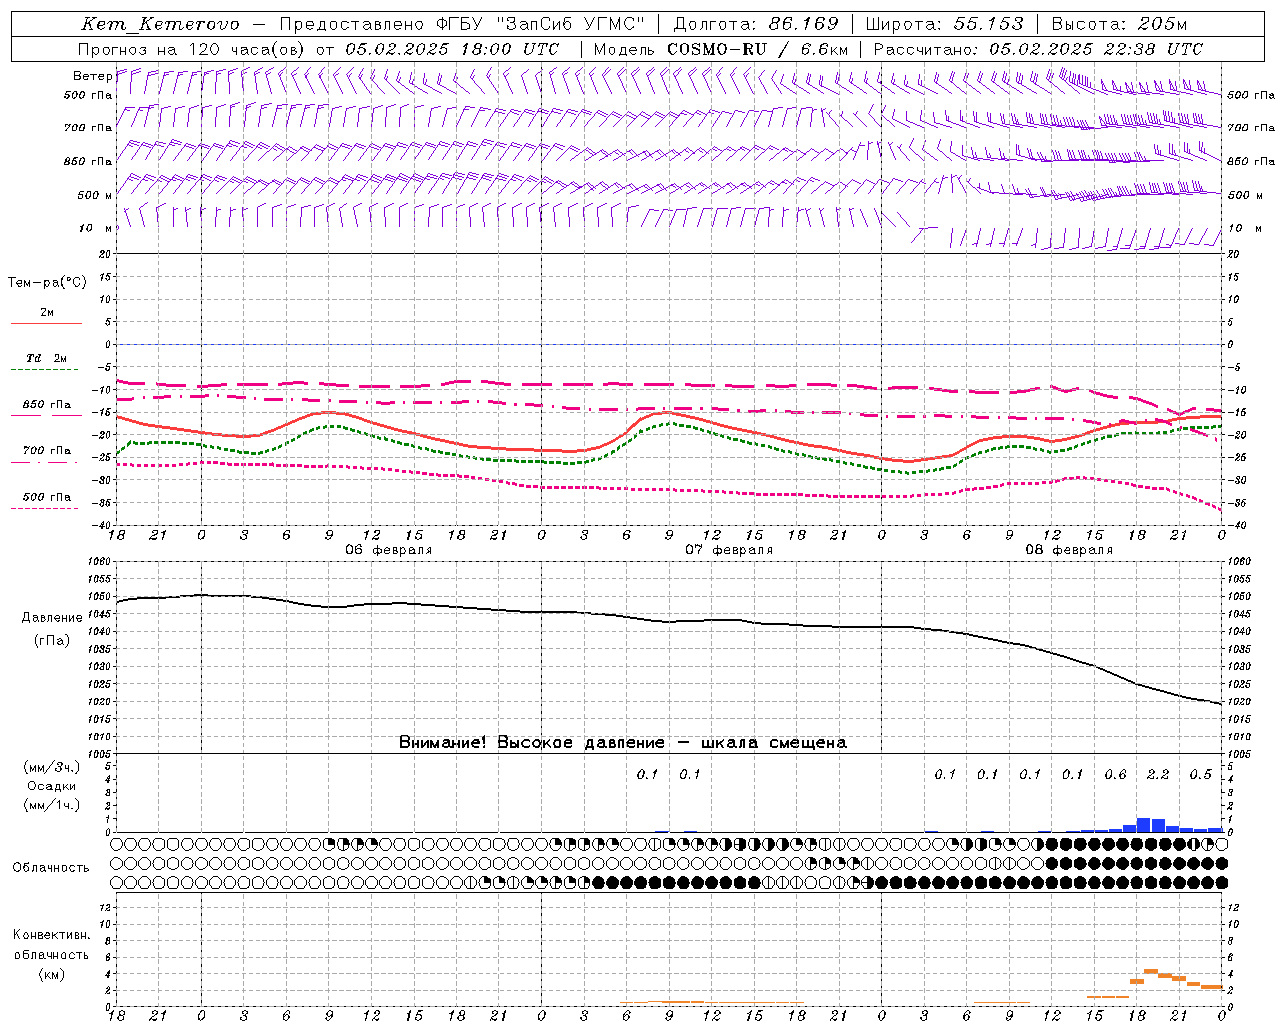Select the 'Модель COSMO-RU / 6.6км' model text

[721, 49]
